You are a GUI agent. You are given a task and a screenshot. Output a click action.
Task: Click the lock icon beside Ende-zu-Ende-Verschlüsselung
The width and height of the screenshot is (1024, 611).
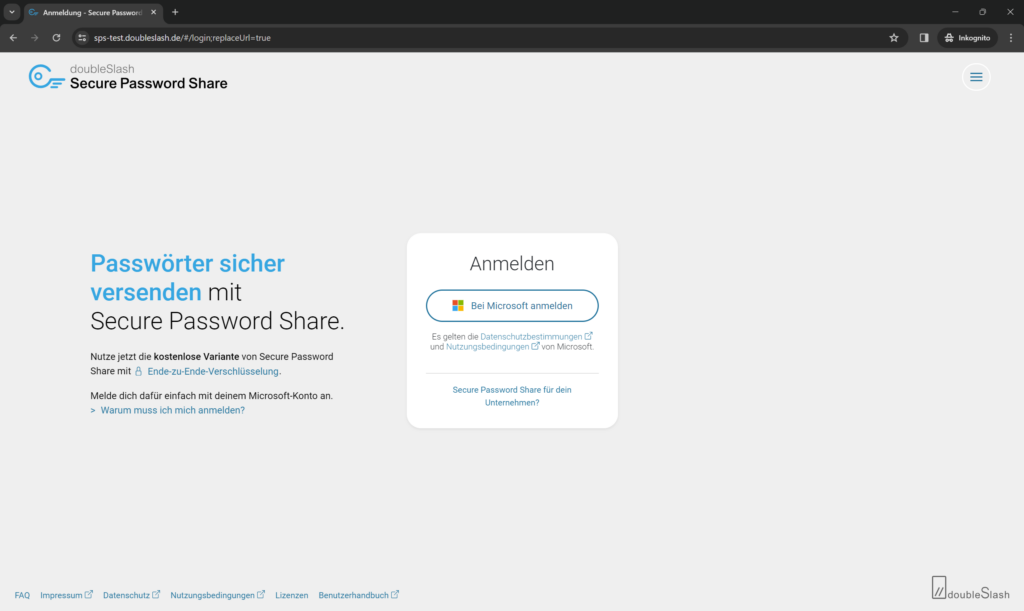pos(138,371)
